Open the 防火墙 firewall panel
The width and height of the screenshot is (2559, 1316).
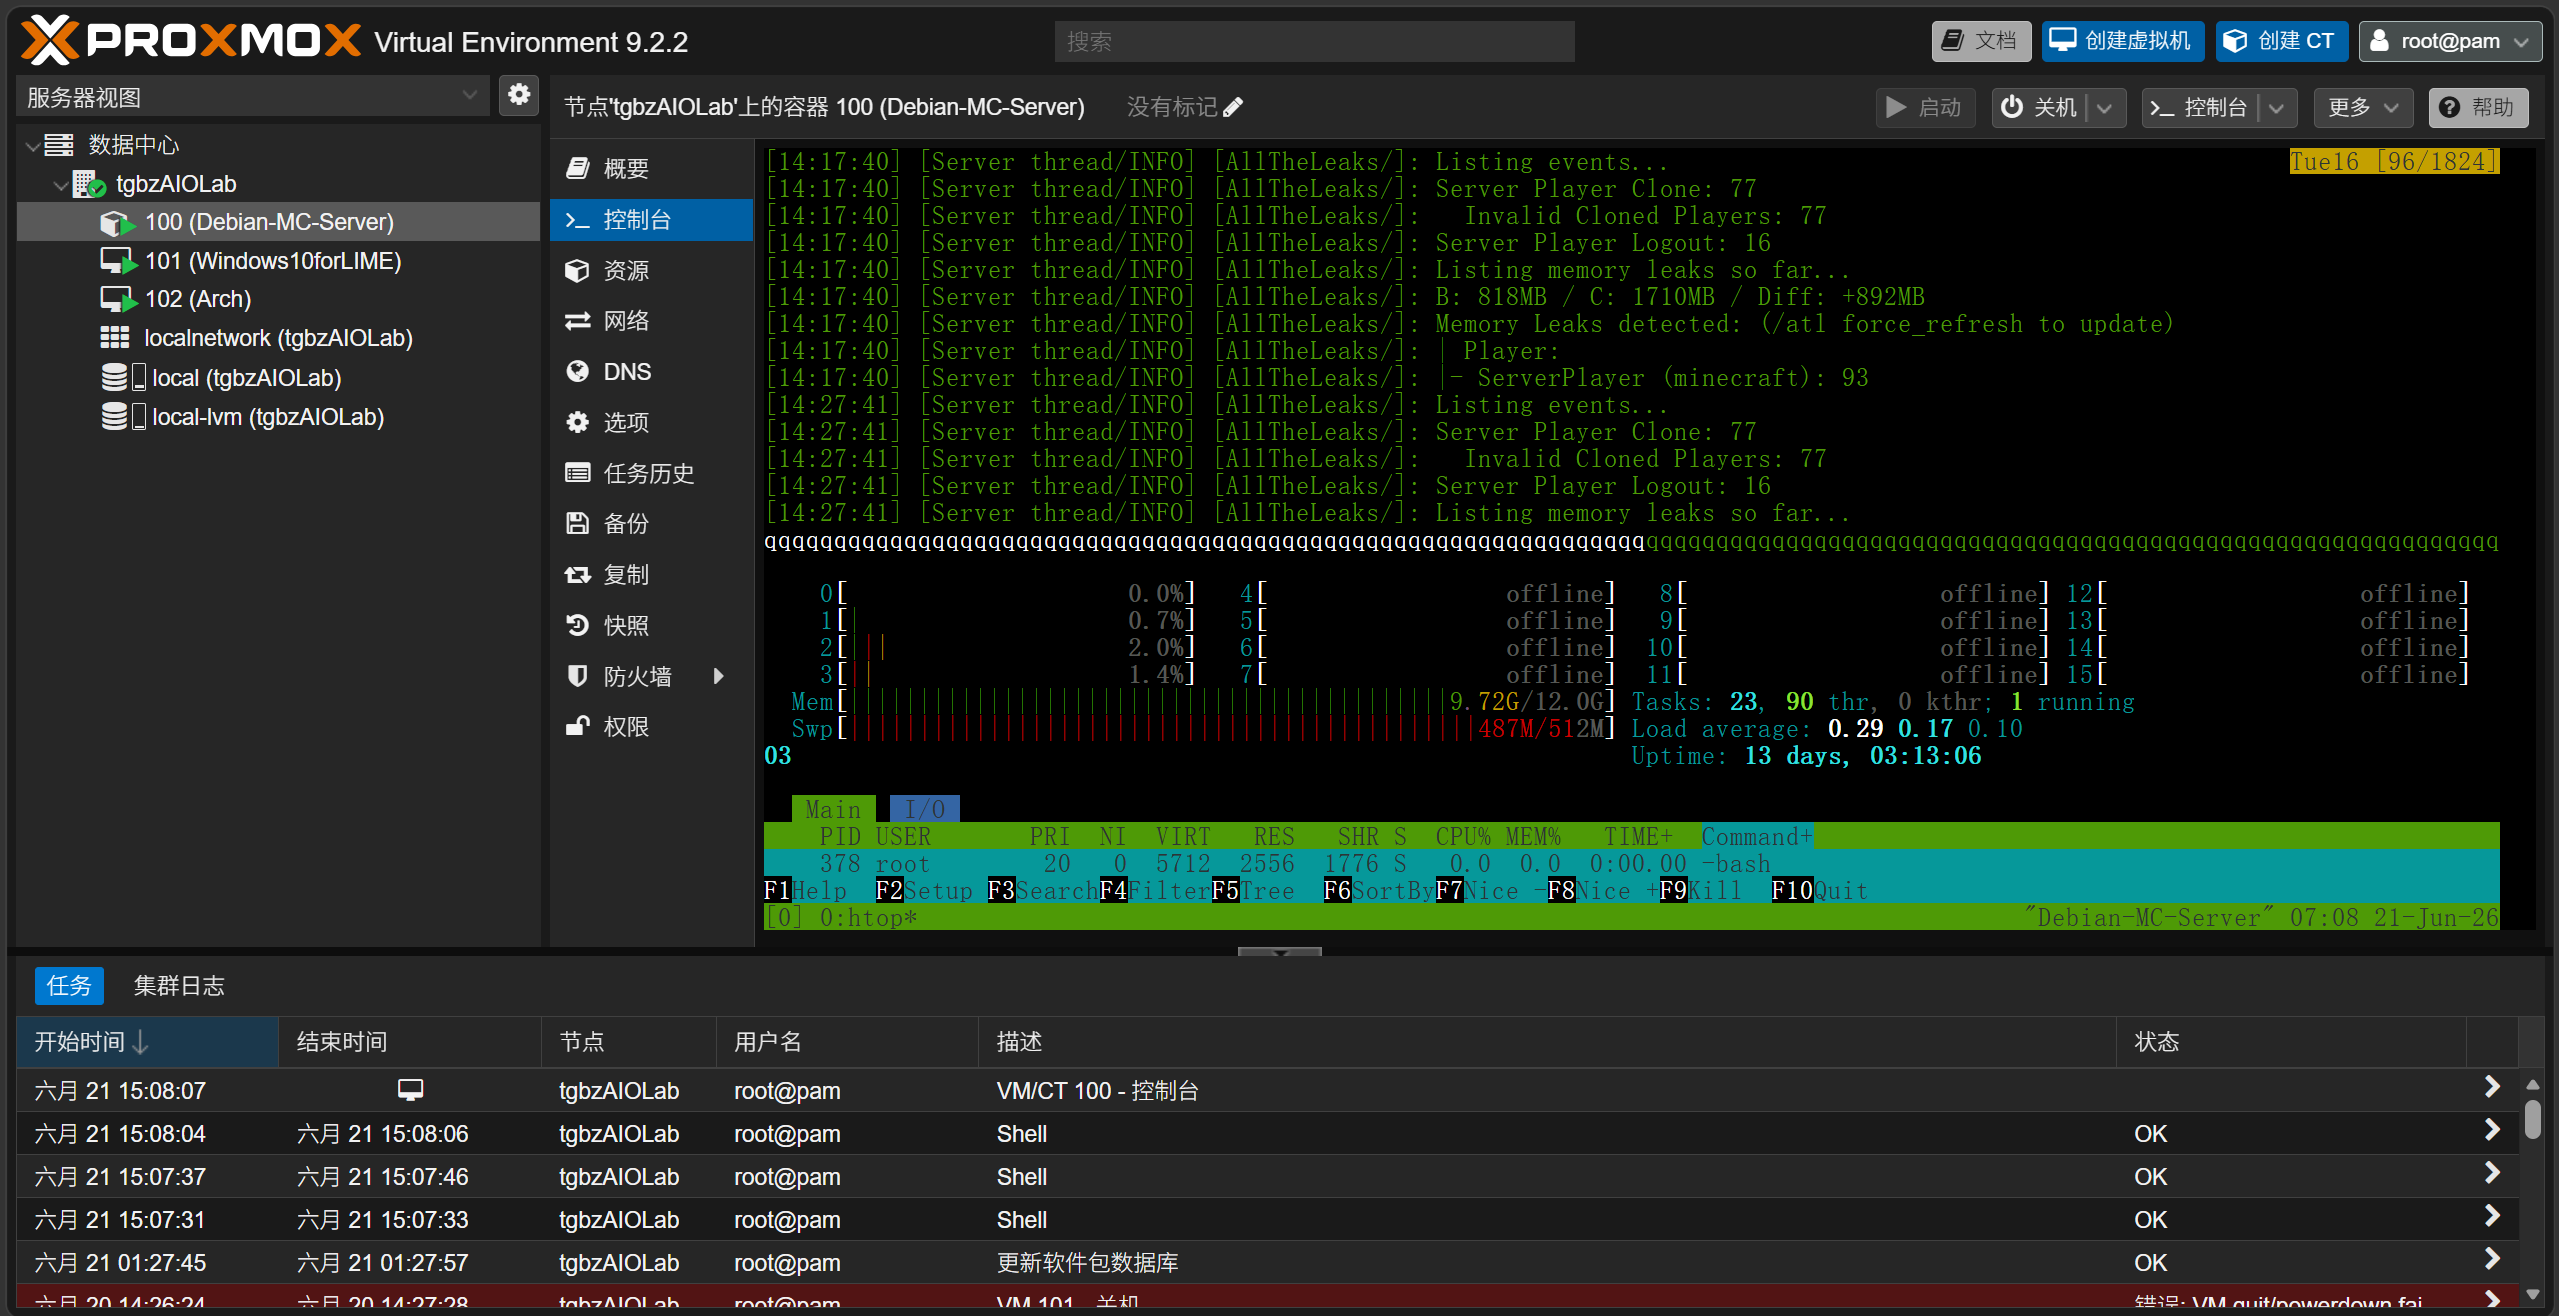[651, 677]
